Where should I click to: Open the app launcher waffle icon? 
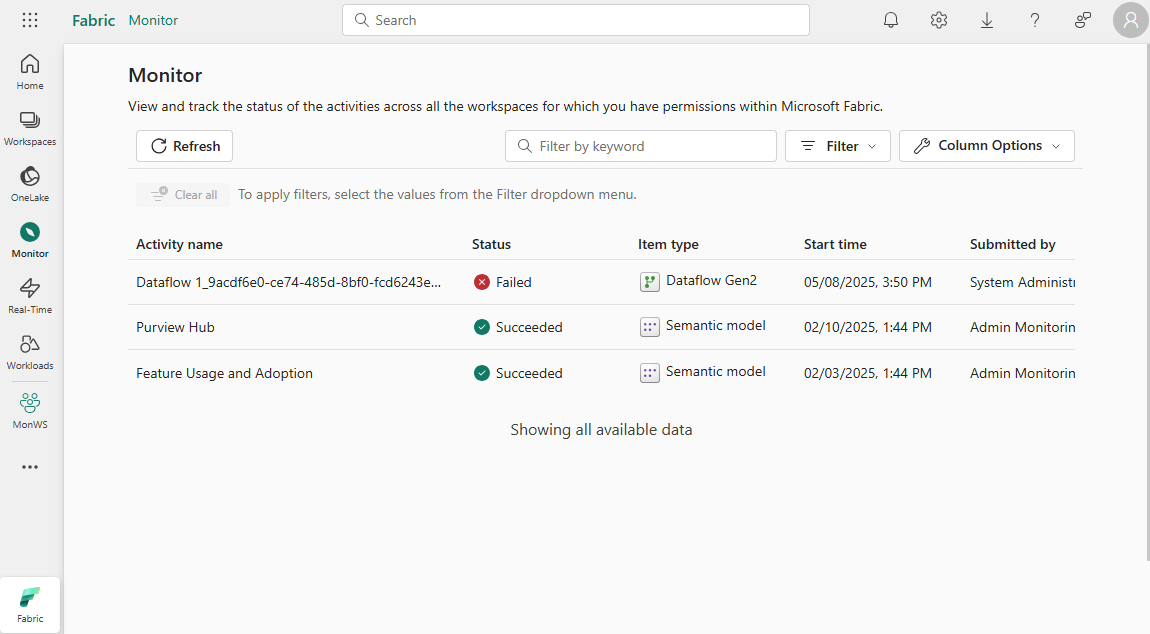coord(29,19)
